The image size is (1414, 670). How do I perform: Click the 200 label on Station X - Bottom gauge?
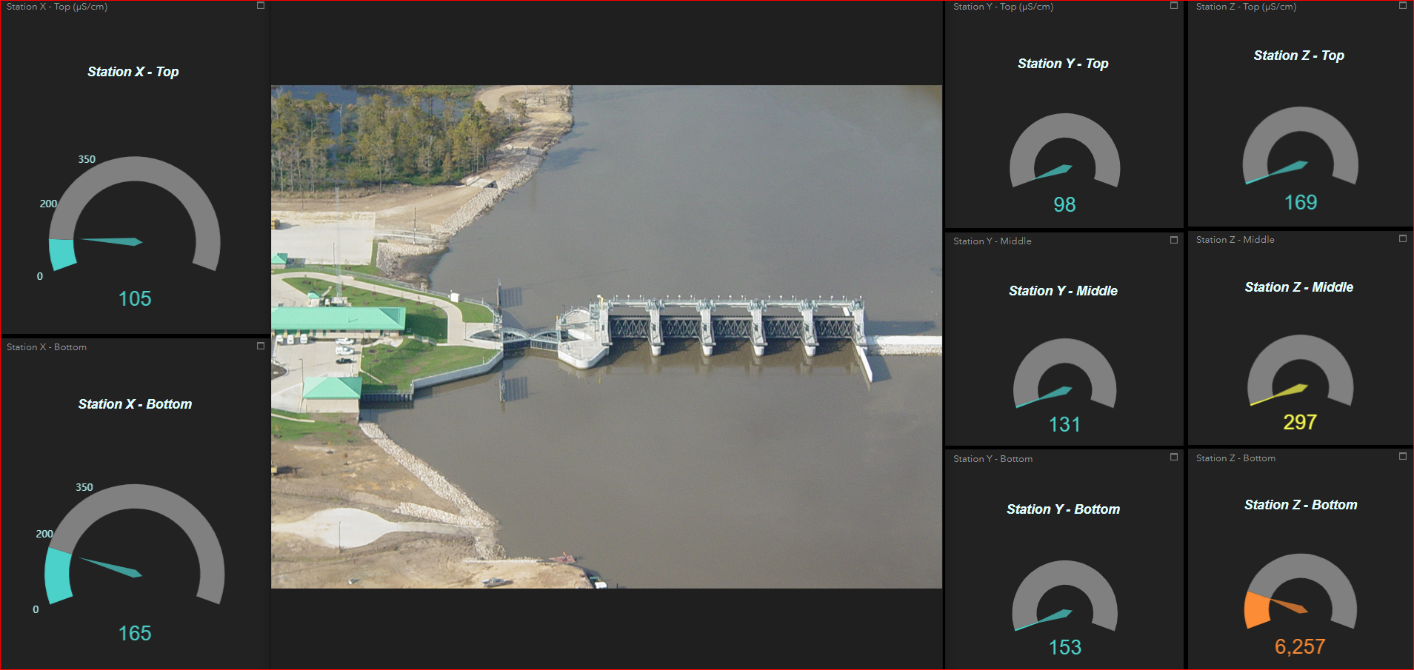point(44,534)
